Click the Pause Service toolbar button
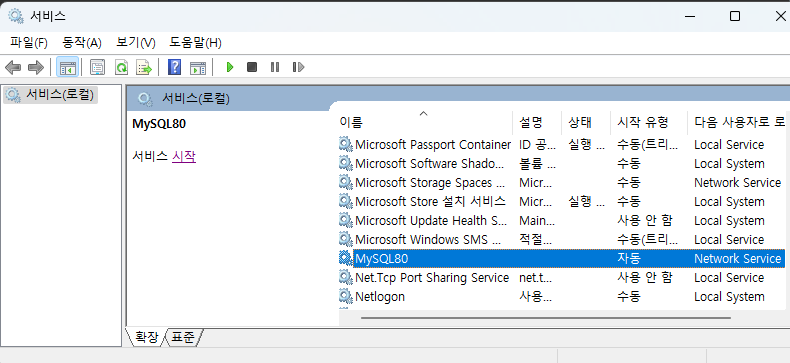This screenshot has width=790, height=363. [275, 67]
